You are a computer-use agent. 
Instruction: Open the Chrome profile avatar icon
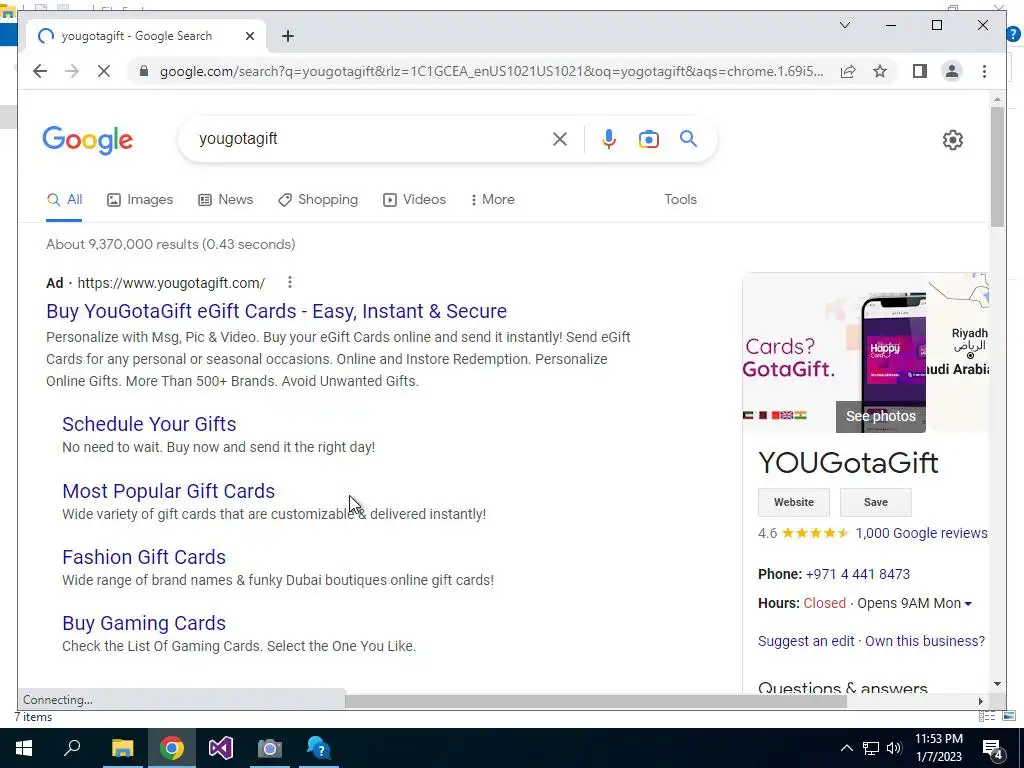[952, 71]
